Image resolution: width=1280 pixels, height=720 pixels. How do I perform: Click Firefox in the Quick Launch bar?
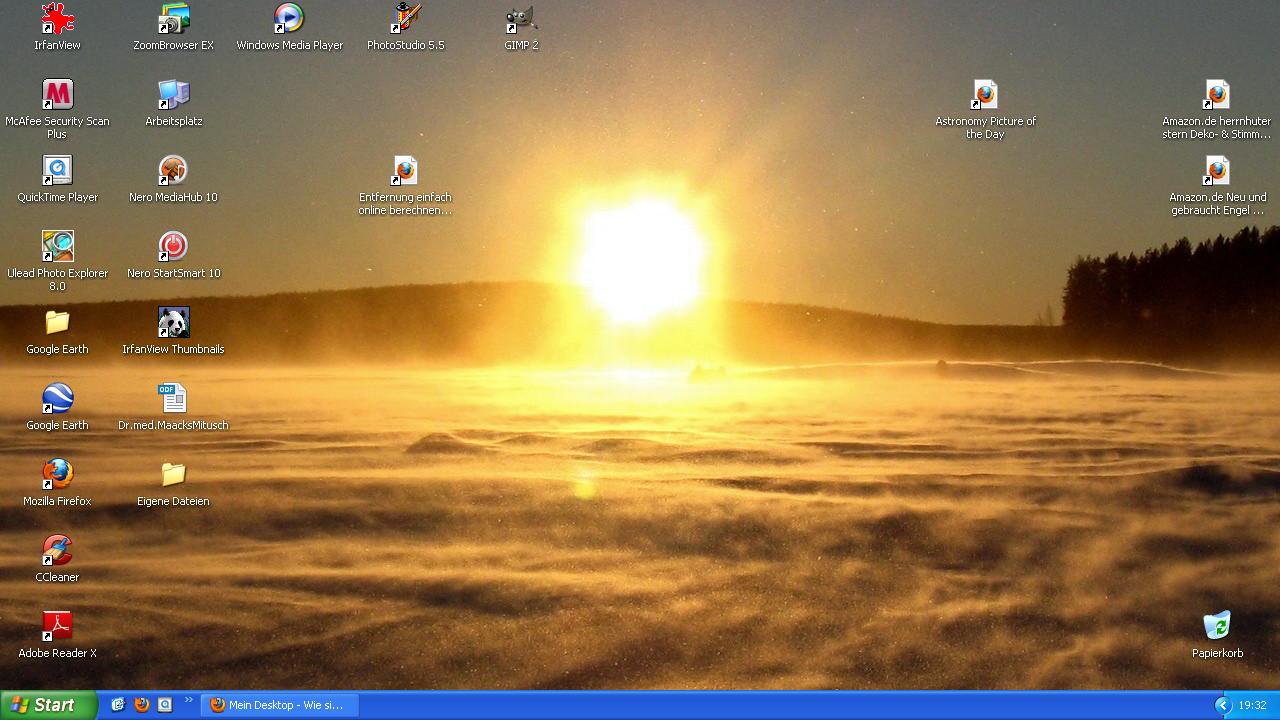(x=141, y=705)
